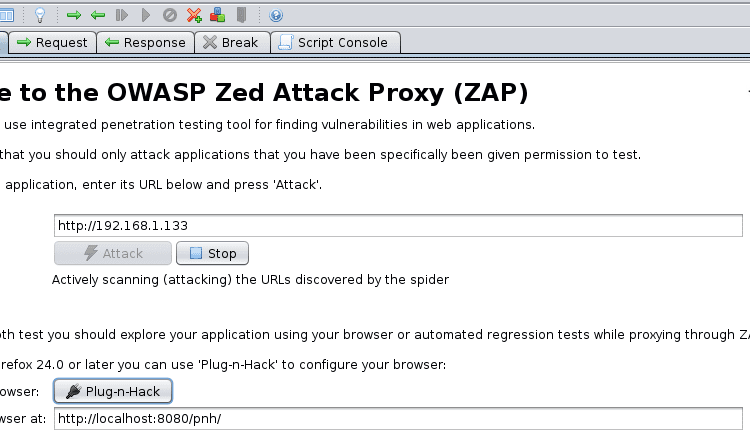Open the Break tab
The image size is (750, 444).
pyautogui.click(x=232, y=43)
